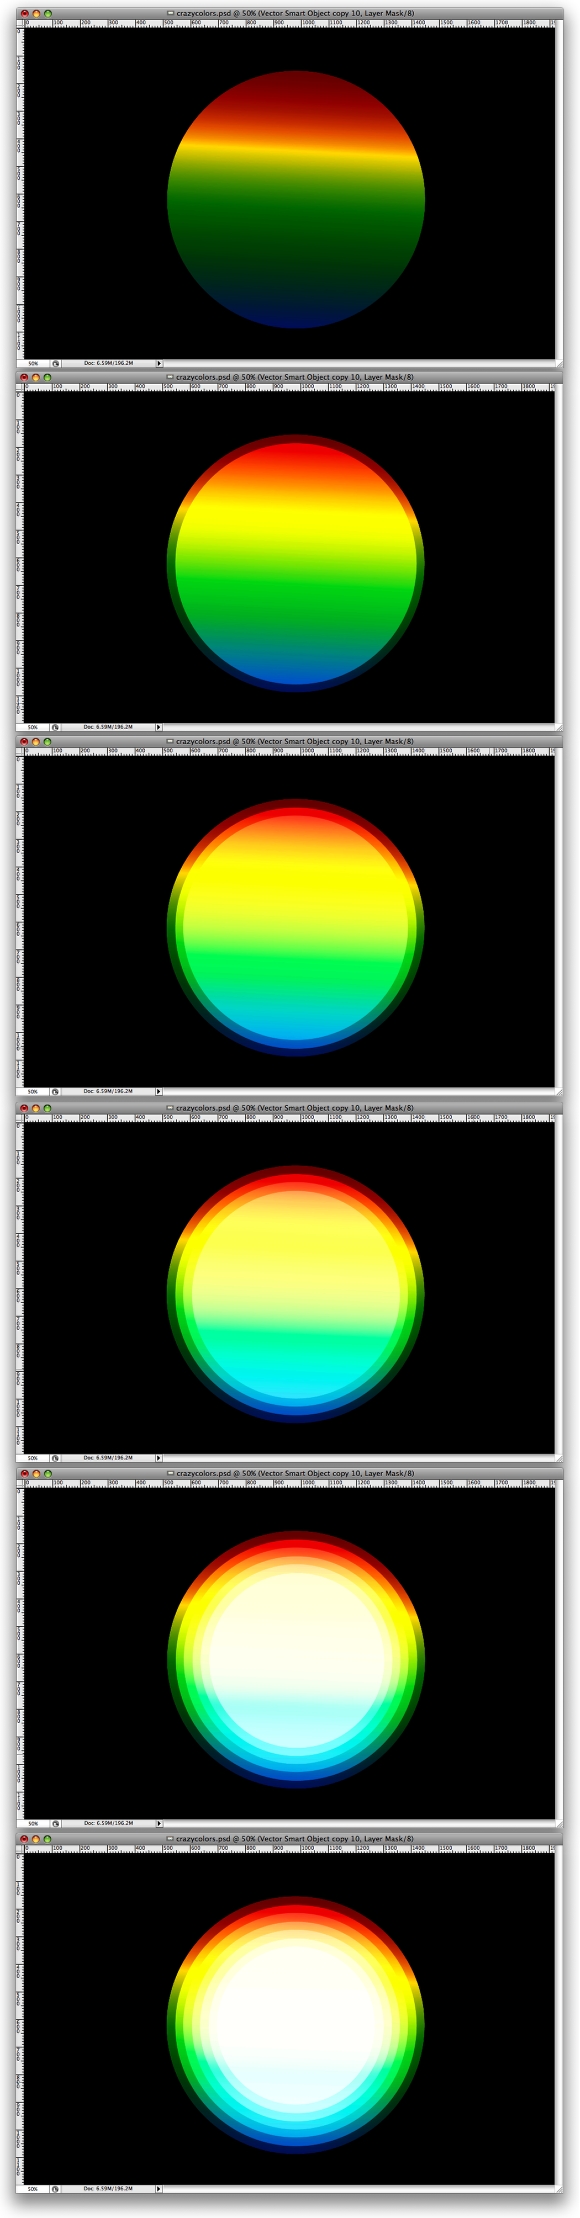Click 'Doc: 6.59M/196.2M' in the third window
The width and height of the screenshot is (580, 2218).
click(x=108, y=1091)
